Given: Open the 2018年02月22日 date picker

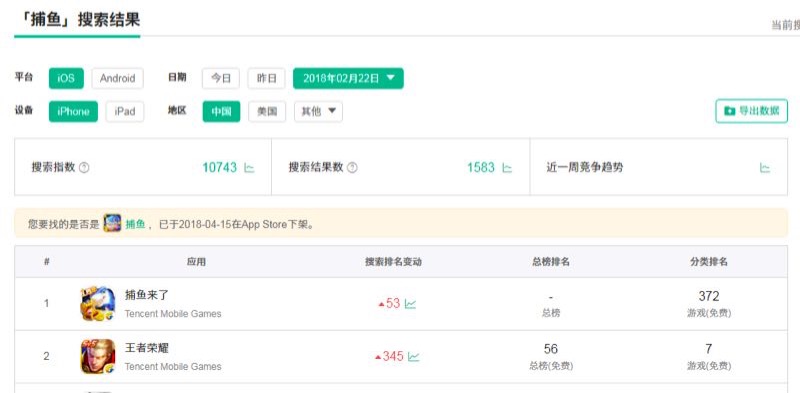Looking at the screenshot, I should 348,78.
